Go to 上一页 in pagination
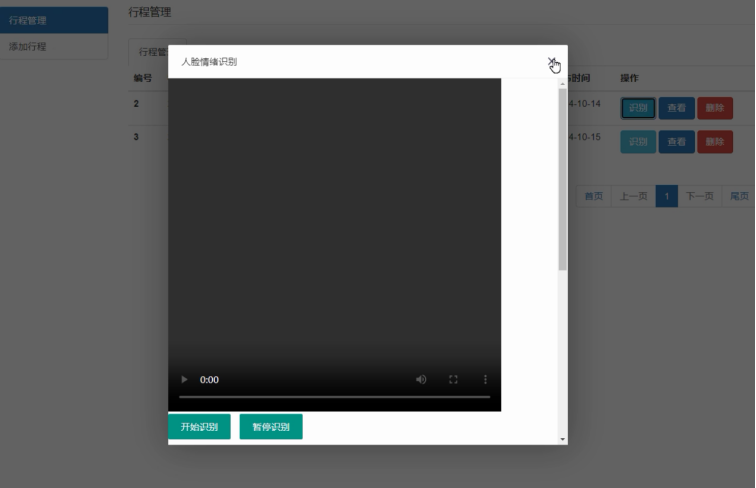This screenshot has width=756, height=488. coord(634,196)
